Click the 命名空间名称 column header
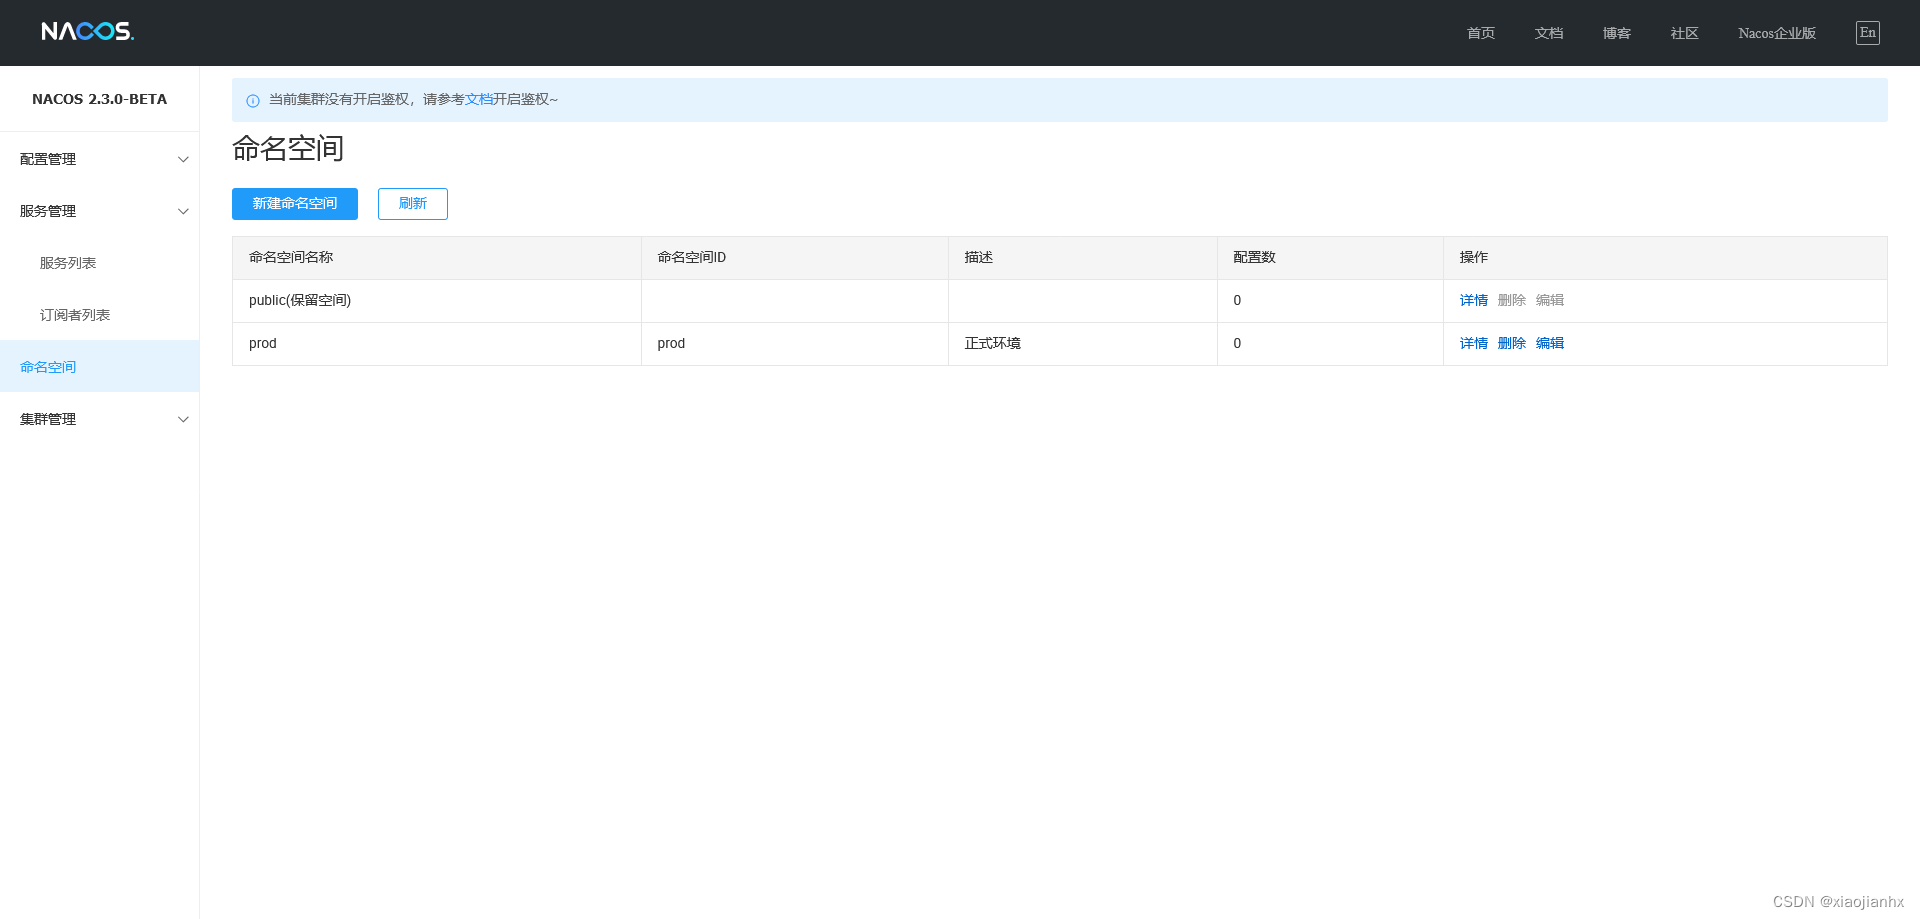 point(437,258)
